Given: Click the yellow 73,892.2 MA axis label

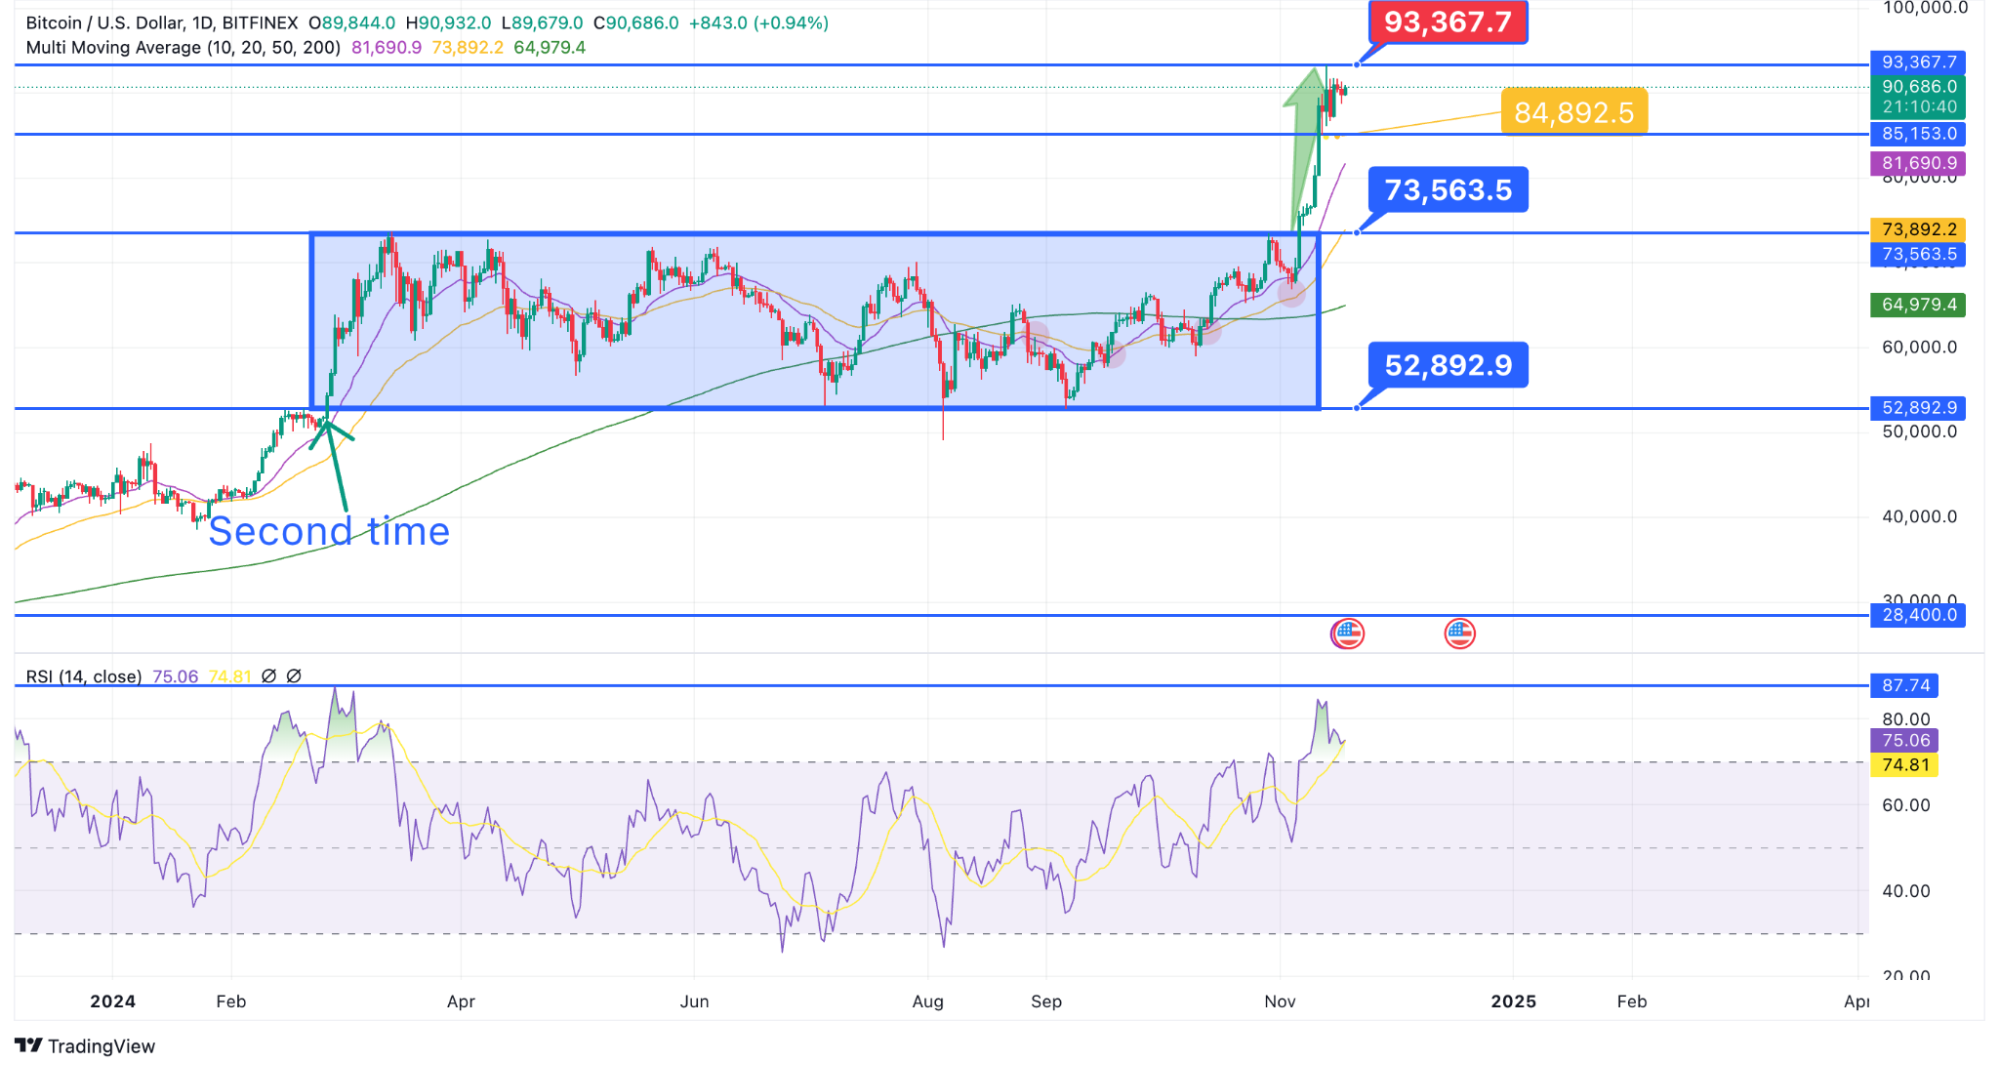Looking at the screenshot, I should tap(1918, 230).
